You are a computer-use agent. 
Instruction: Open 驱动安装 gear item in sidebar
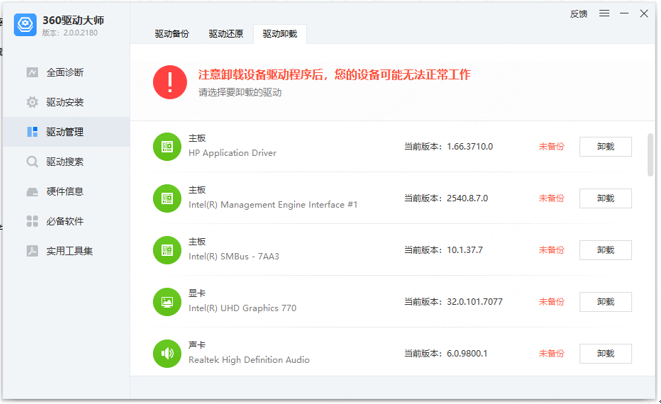[x=55, y=102]
